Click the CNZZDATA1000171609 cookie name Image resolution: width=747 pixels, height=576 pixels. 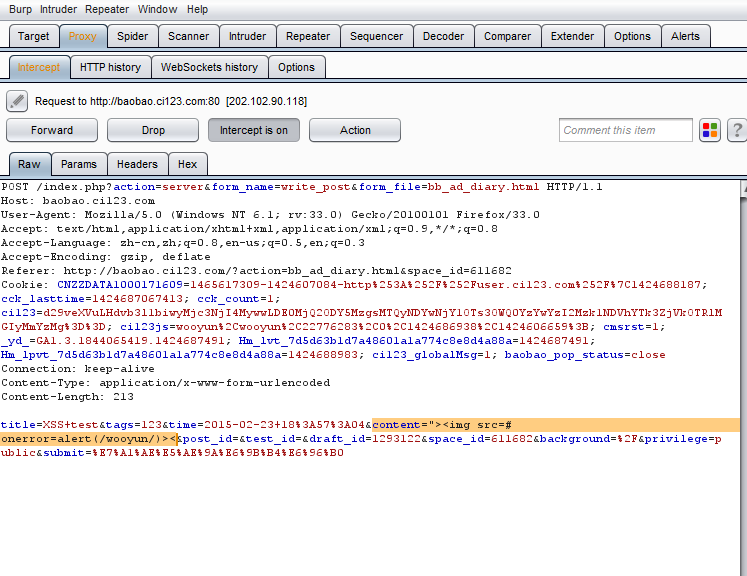tap(120, 285)
